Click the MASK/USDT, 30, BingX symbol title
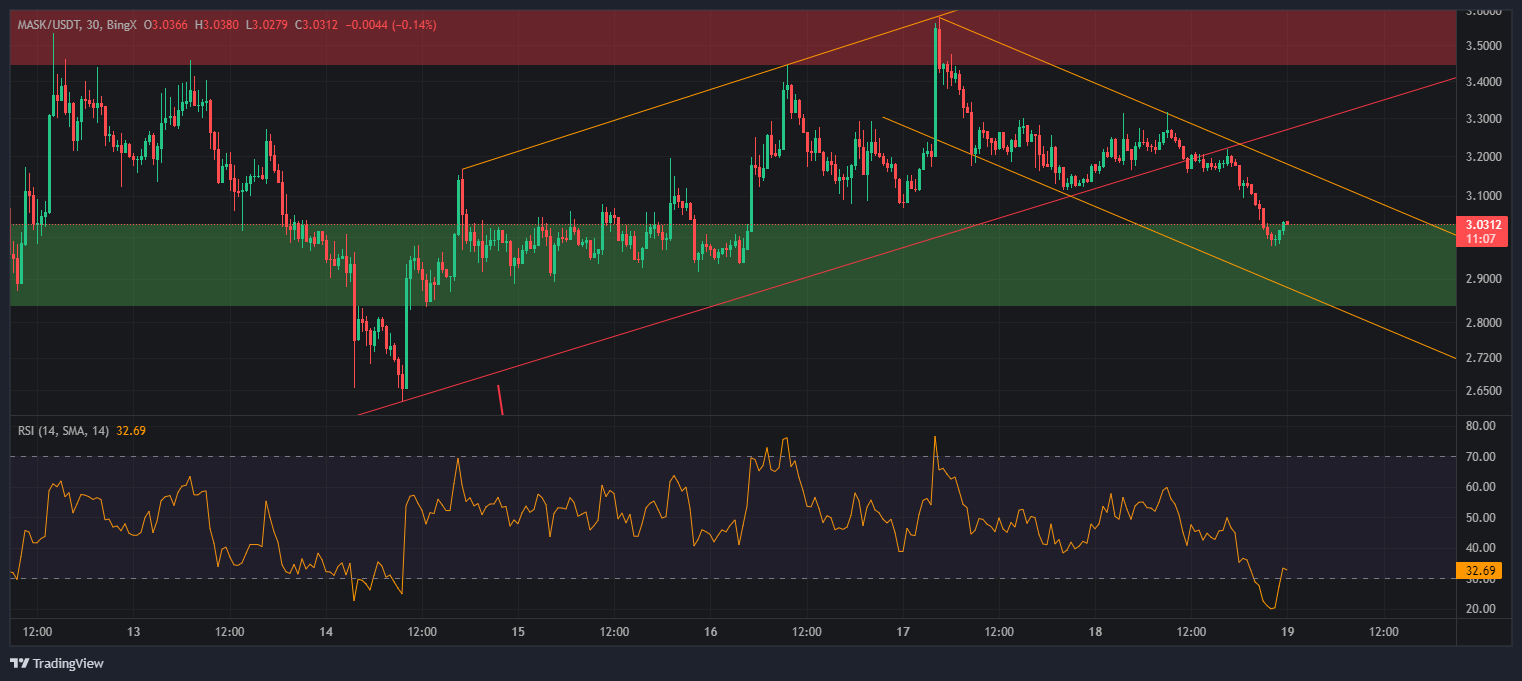The image size is (1522, 681). click(78, 24)
